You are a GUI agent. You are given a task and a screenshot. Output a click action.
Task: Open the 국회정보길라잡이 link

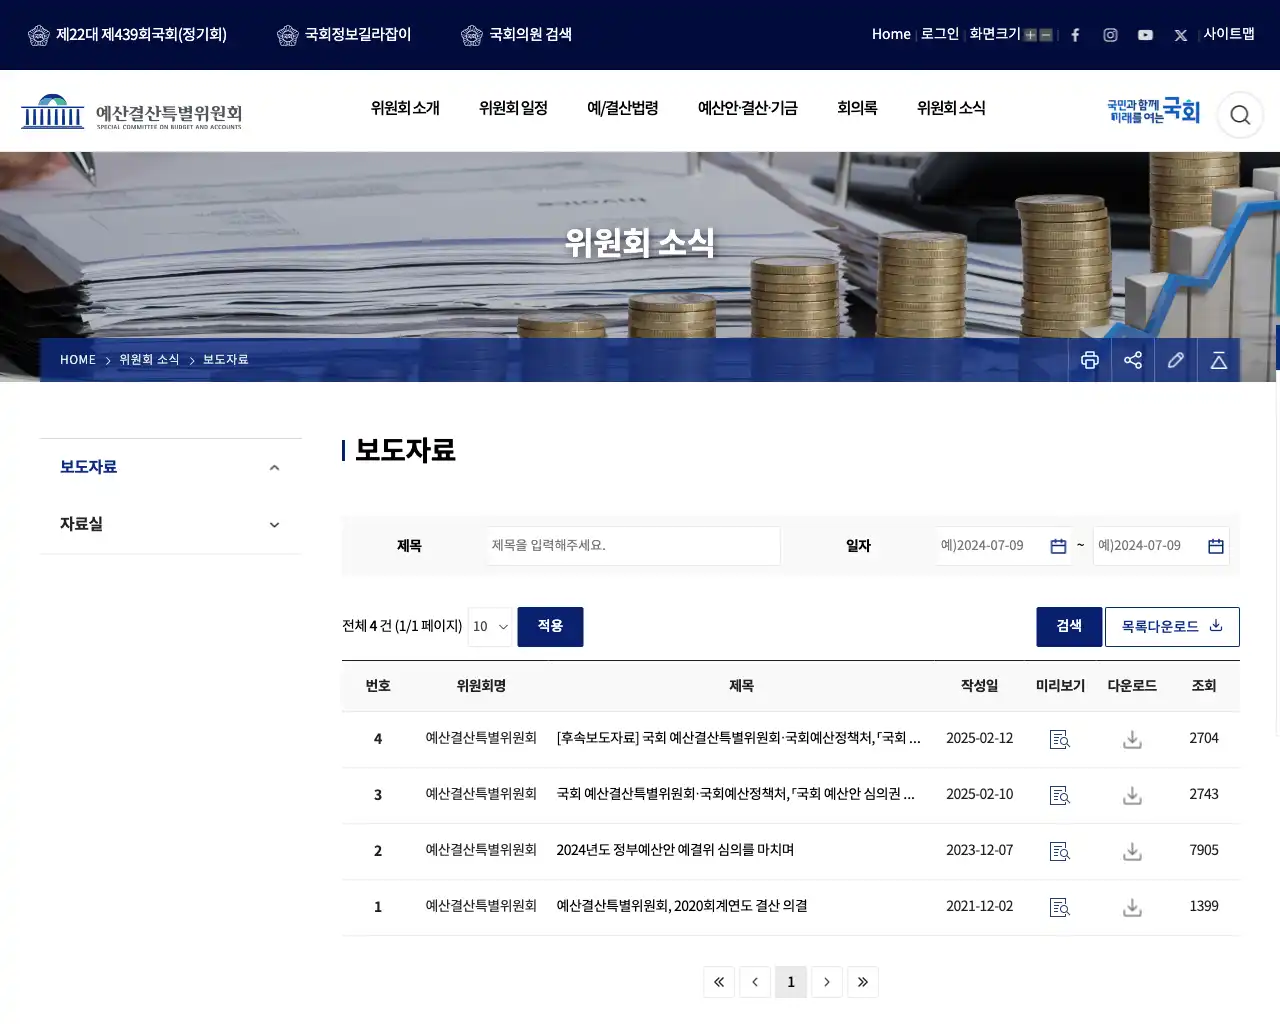click(x=344, y=35)
